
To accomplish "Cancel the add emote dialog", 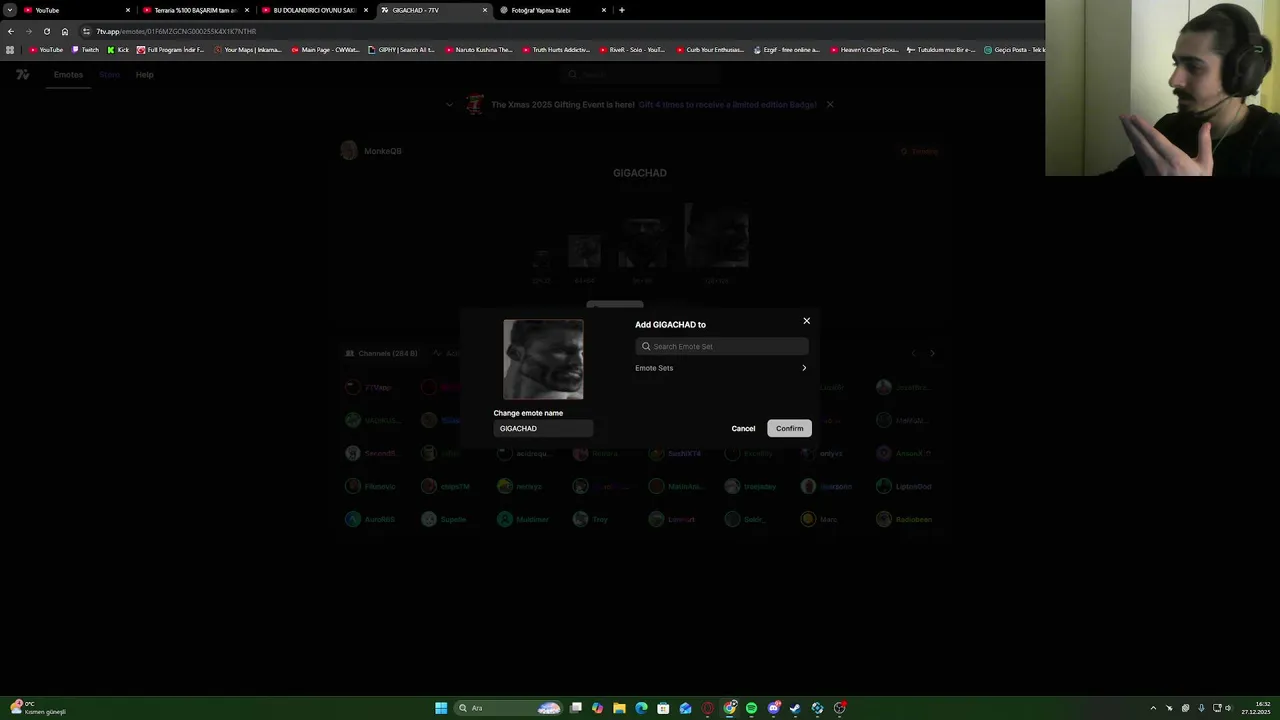I will coord(743,428).
